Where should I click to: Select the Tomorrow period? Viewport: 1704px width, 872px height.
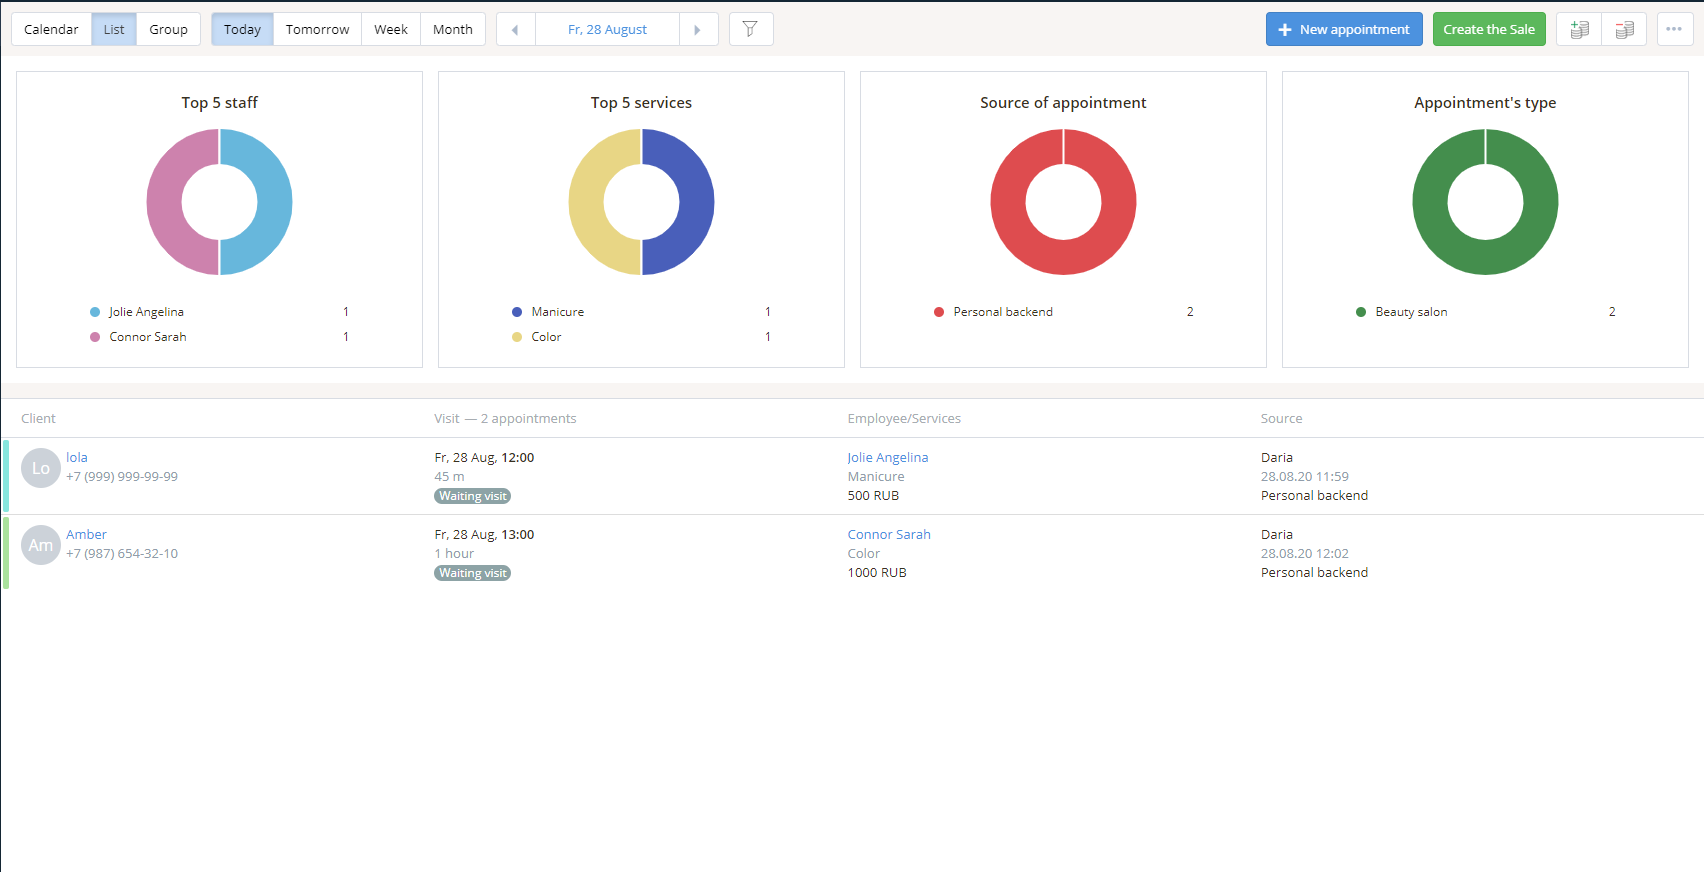[317, 29]
